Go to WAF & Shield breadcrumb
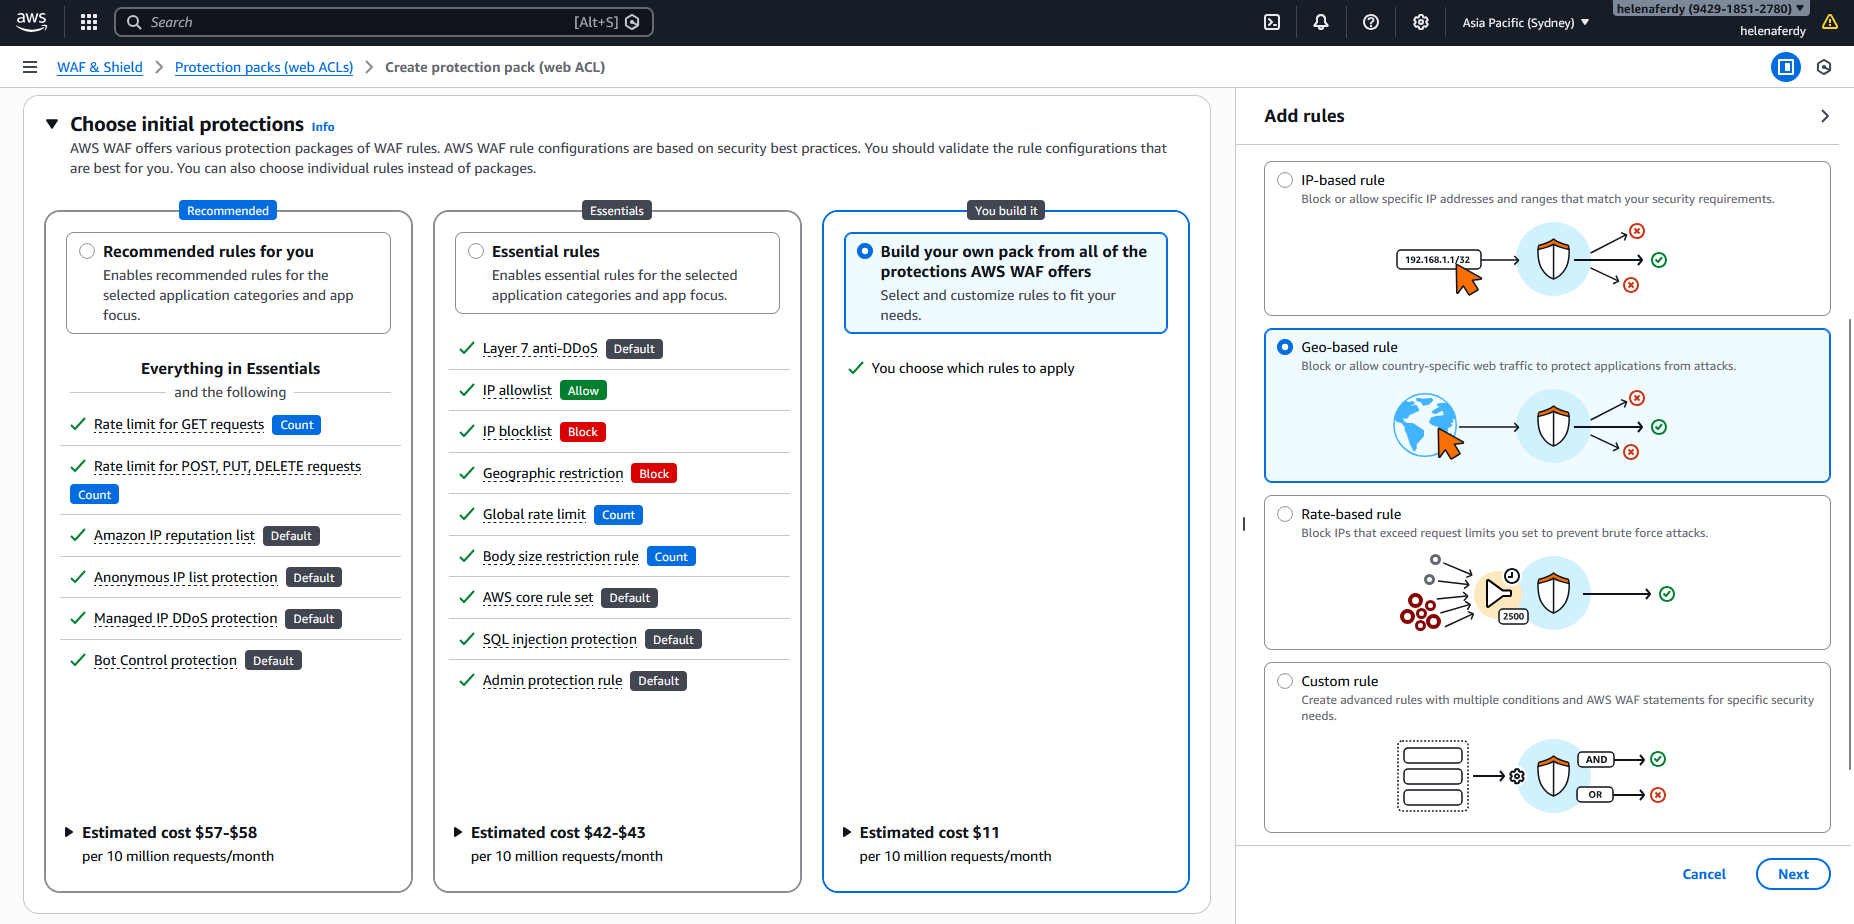Viewport: 1854px width, 924px height. pos(100,67)
